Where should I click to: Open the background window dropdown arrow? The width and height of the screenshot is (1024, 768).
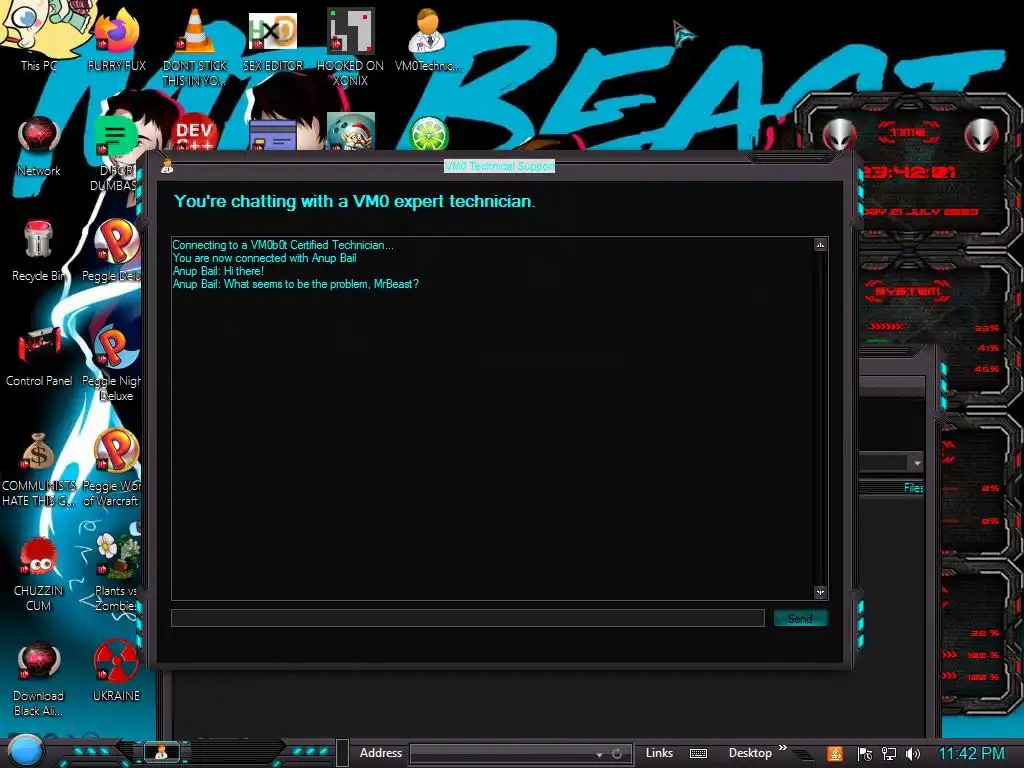(x=917, y=463)
